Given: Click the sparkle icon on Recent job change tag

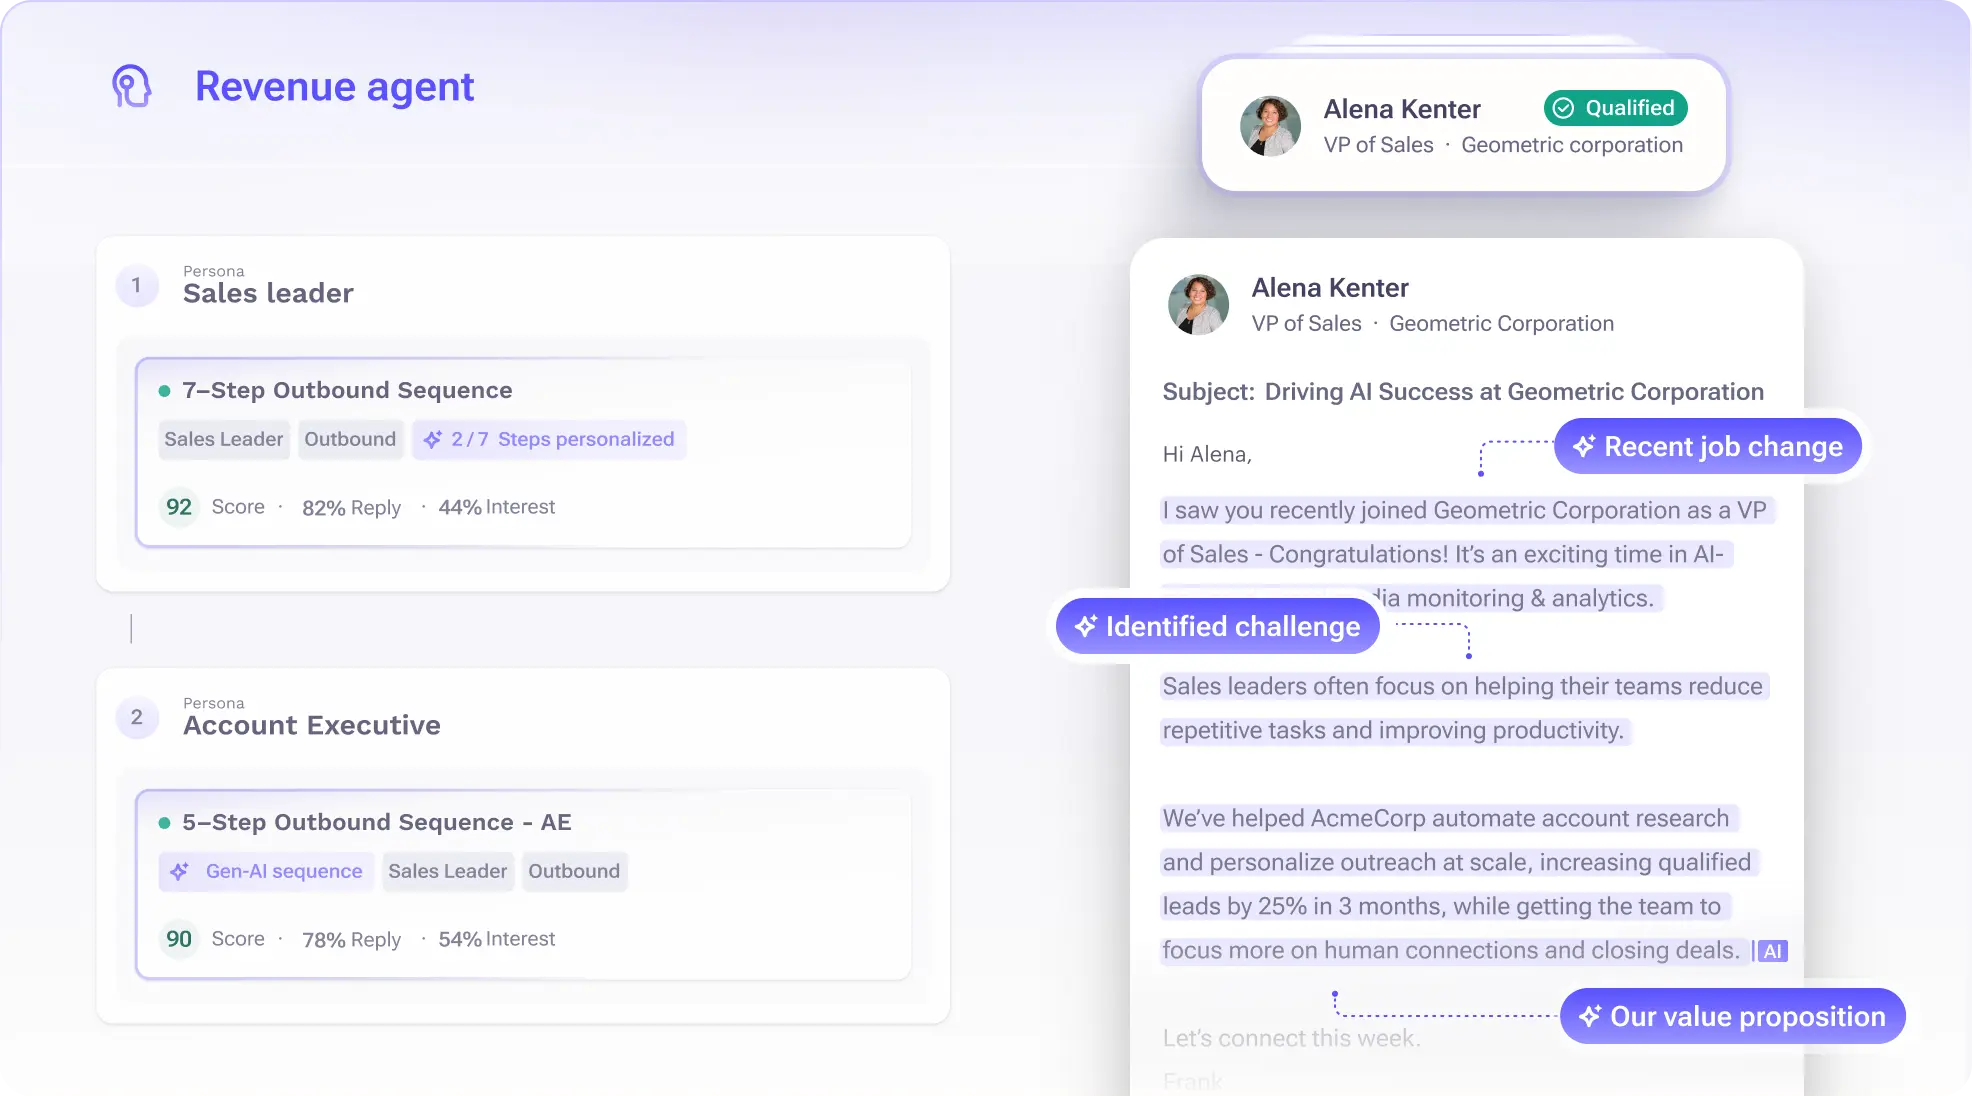Looking at the screenshot, I should [x=1584, y=446].
